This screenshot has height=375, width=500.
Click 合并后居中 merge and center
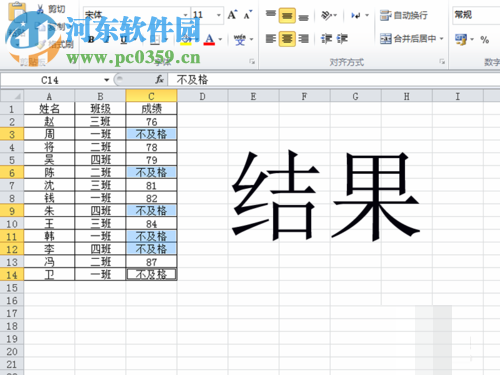pos(408,39)
